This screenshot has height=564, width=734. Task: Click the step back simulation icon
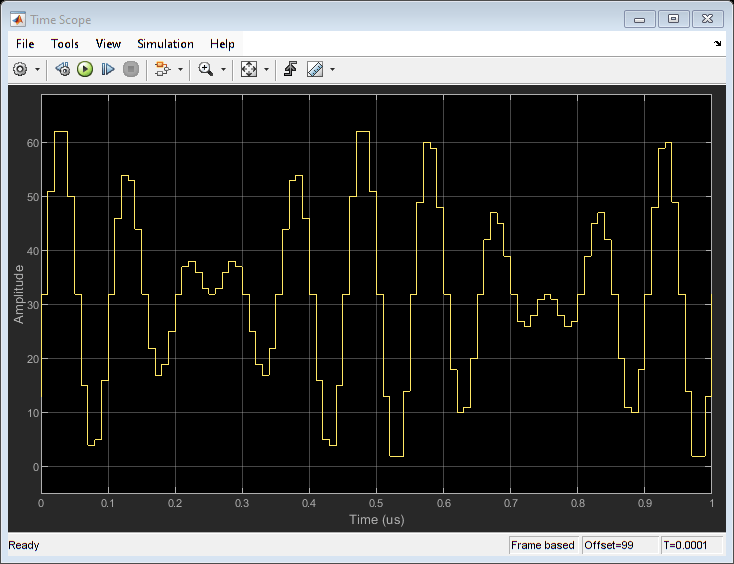(63, 69)
